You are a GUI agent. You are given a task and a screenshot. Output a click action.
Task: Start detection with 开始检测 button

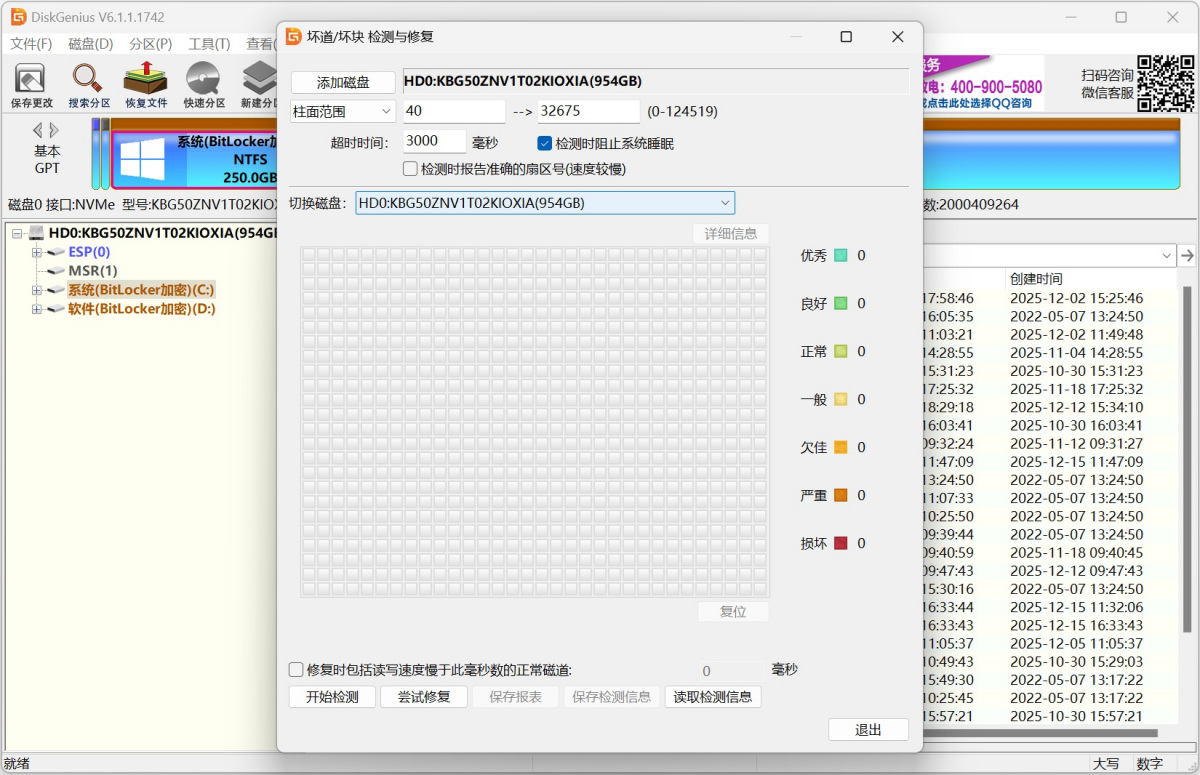click(331, 696)
